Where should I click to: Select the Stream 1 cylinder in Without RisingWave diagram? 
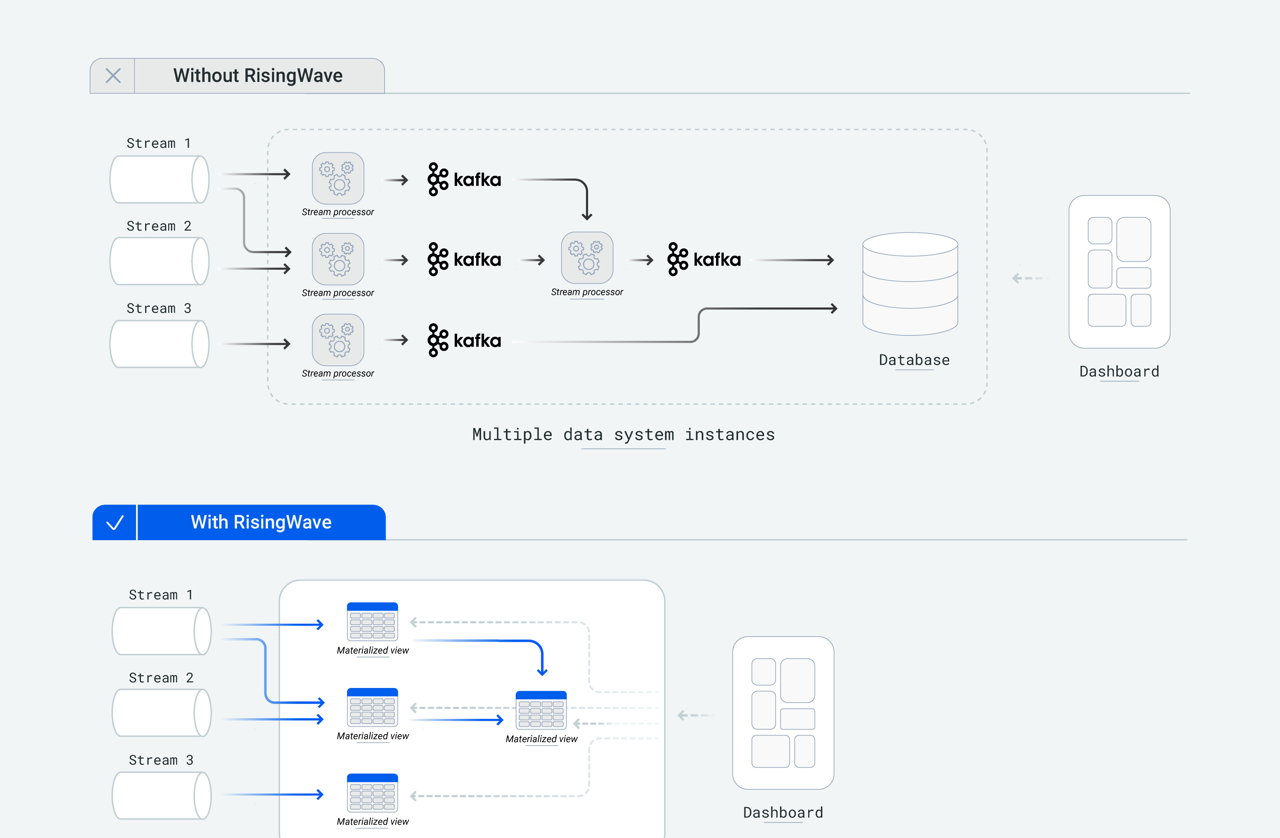160,179
